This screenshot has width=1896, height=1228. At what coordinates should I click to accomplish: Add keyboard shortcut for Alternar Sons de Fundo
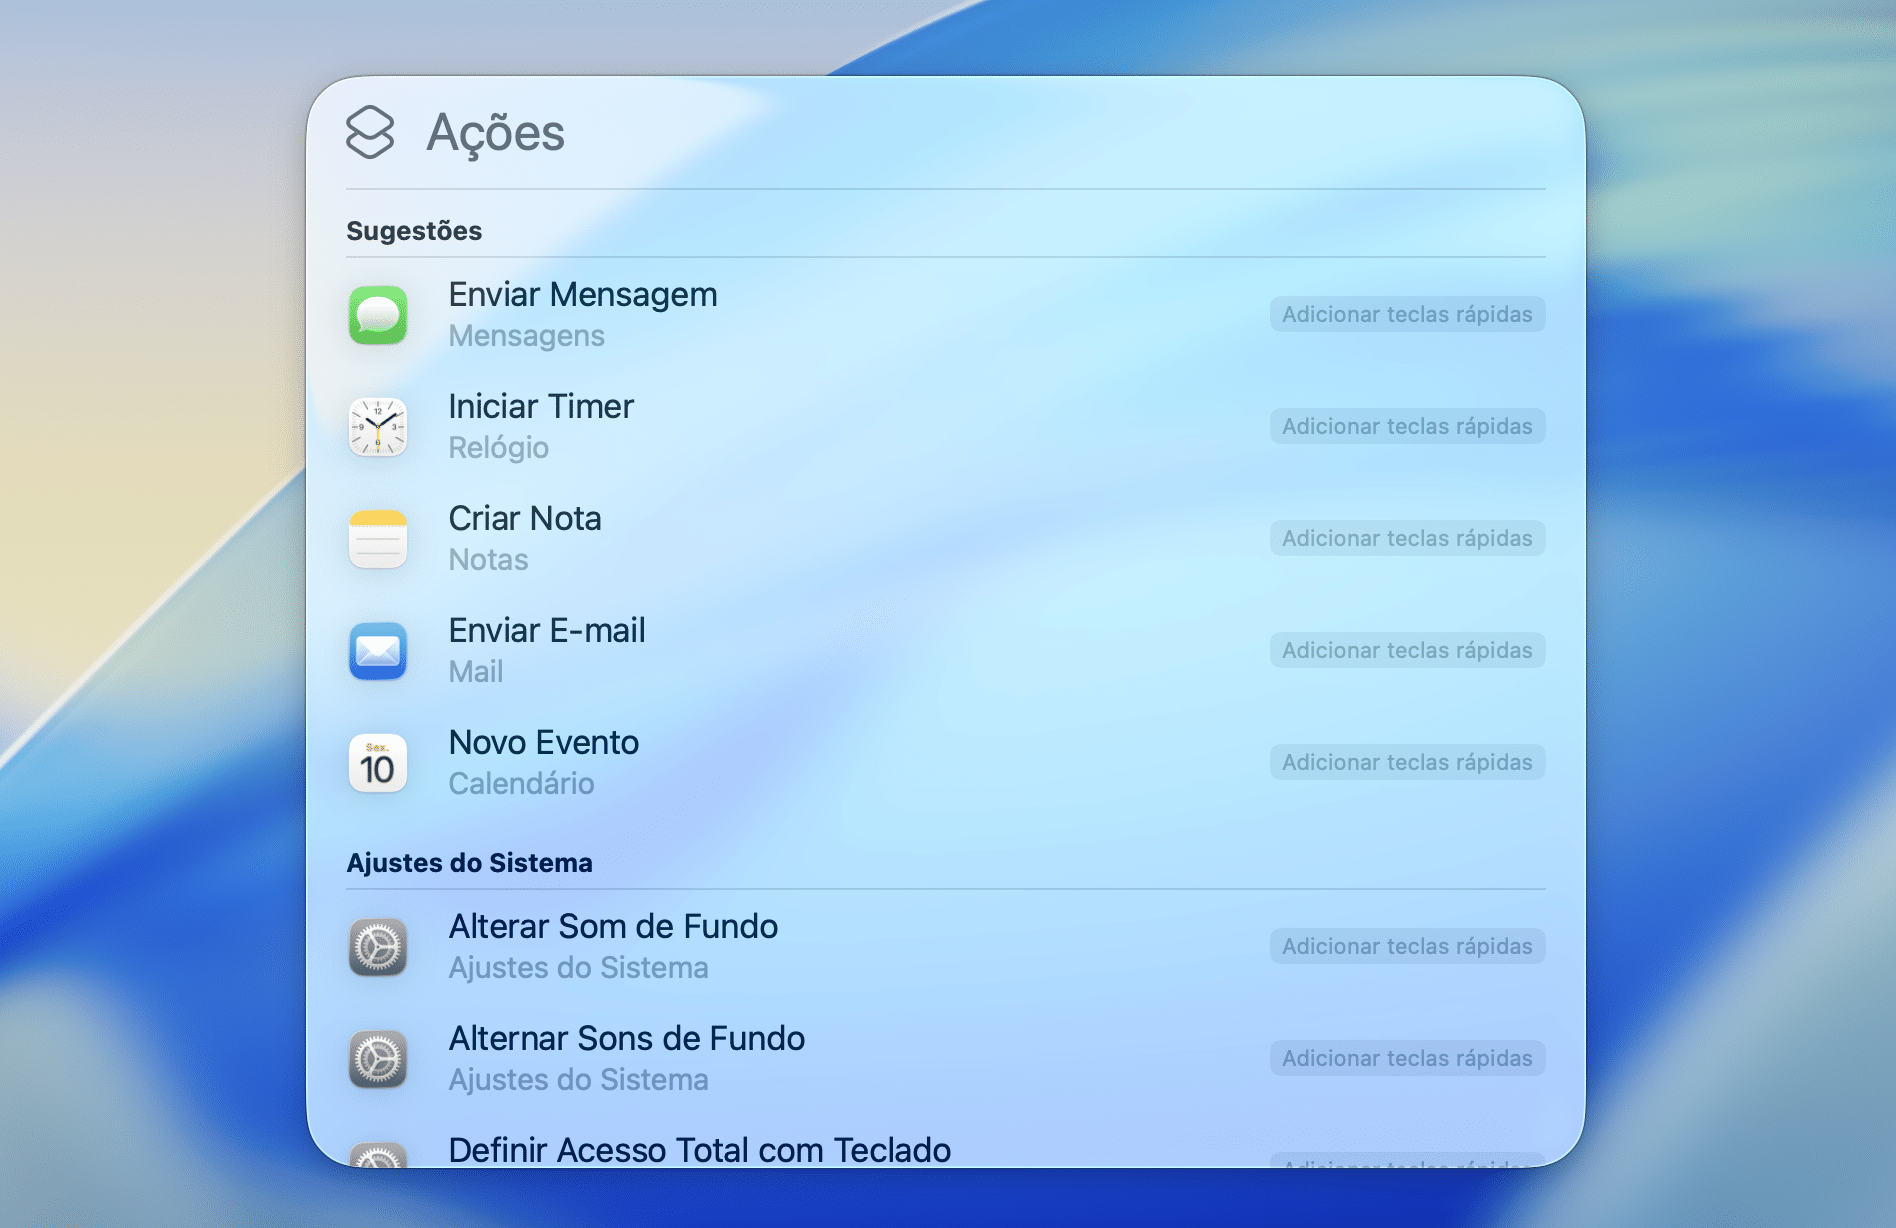[1407, 1058]
